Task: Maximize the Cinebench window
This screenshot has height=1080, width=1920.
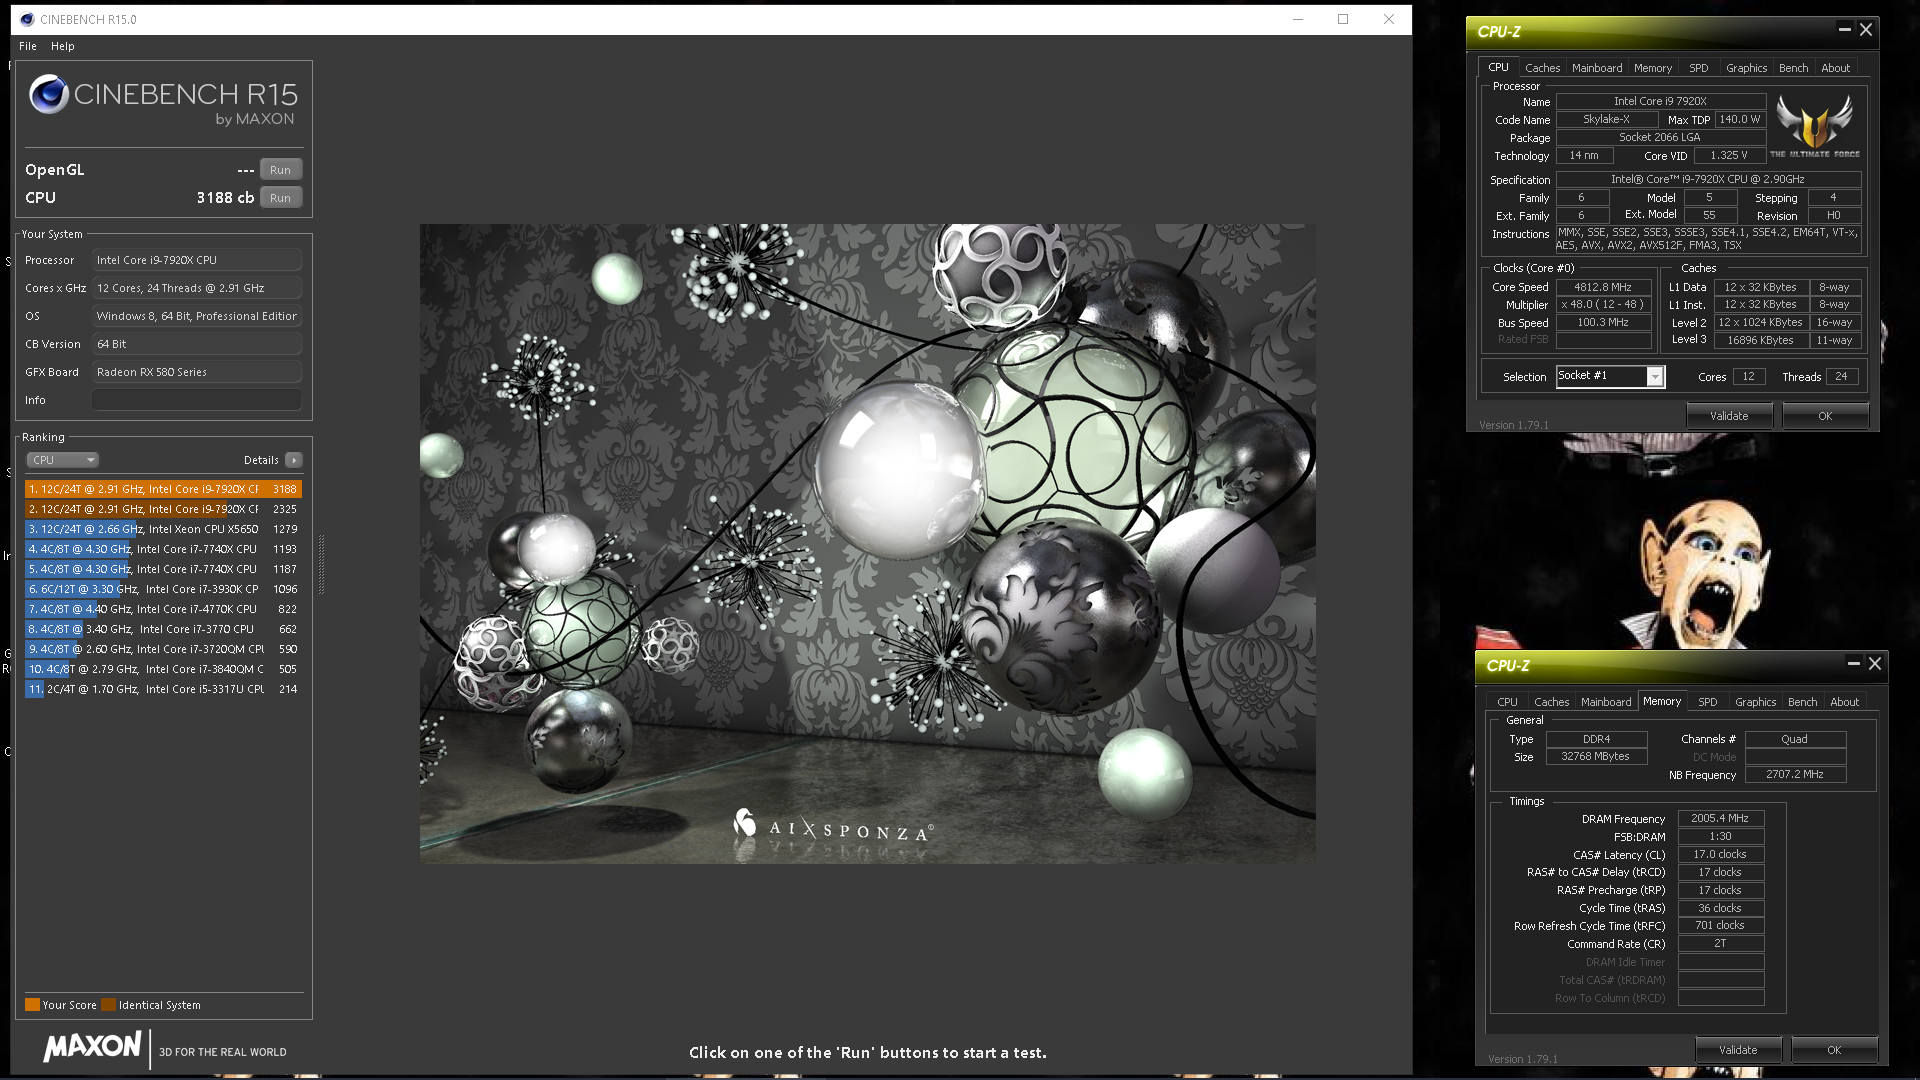Action: point(1343,19)
